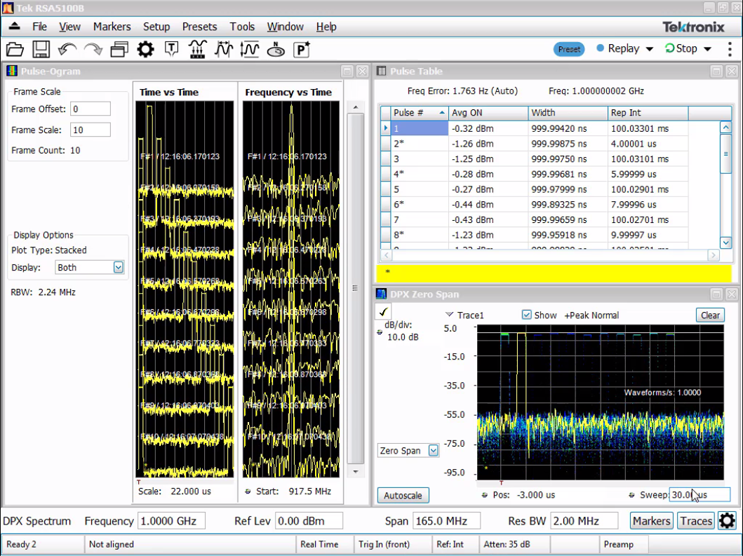Click the Clear button in DPX panel
This screenshot has width=743, height=556.
point(710,315)
